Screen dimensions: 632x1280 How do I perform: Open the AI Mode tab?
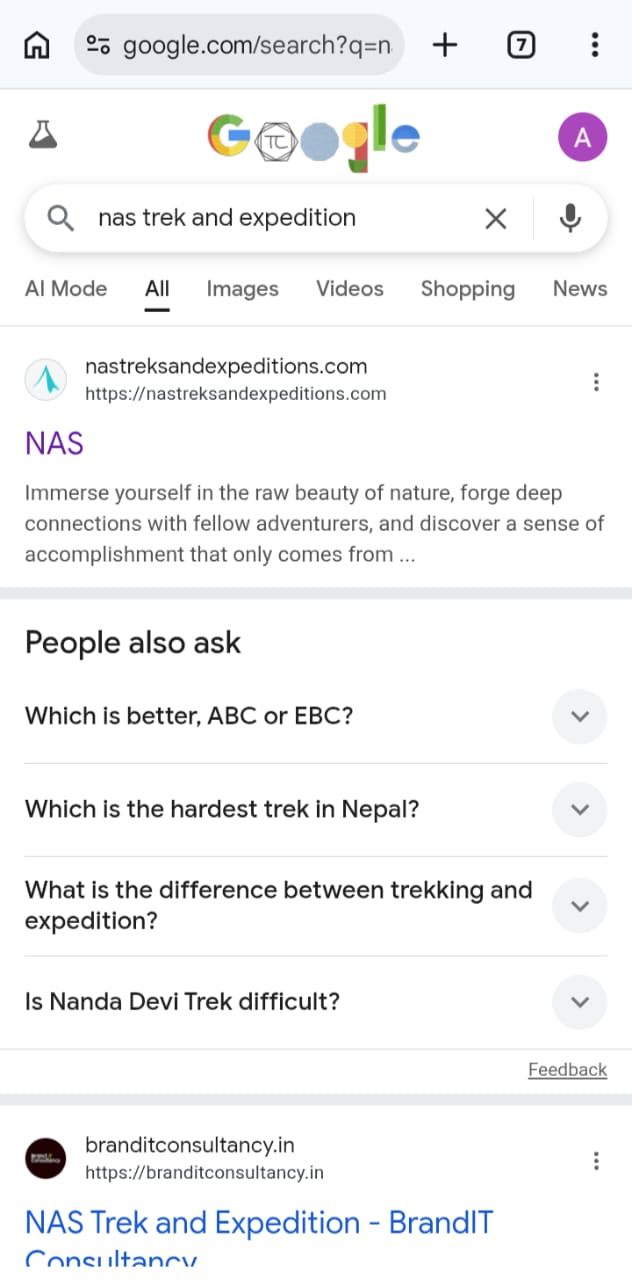click(x=65, y=289)
